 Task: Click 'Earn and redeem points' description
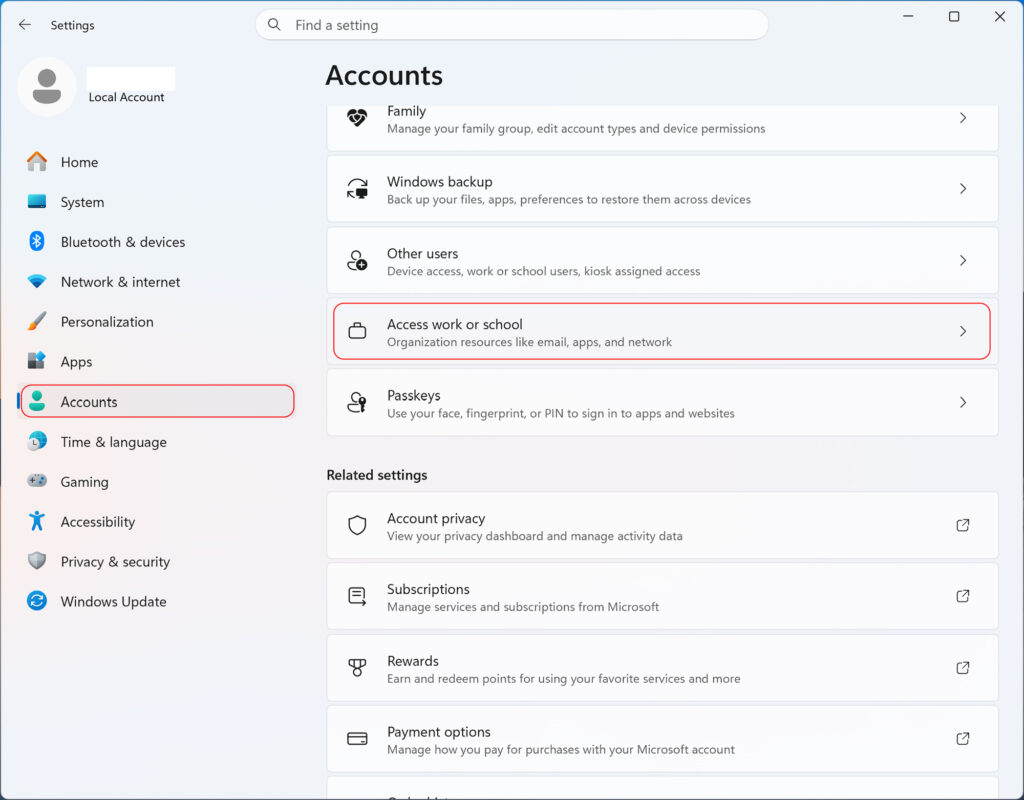[x=564, y=679]
